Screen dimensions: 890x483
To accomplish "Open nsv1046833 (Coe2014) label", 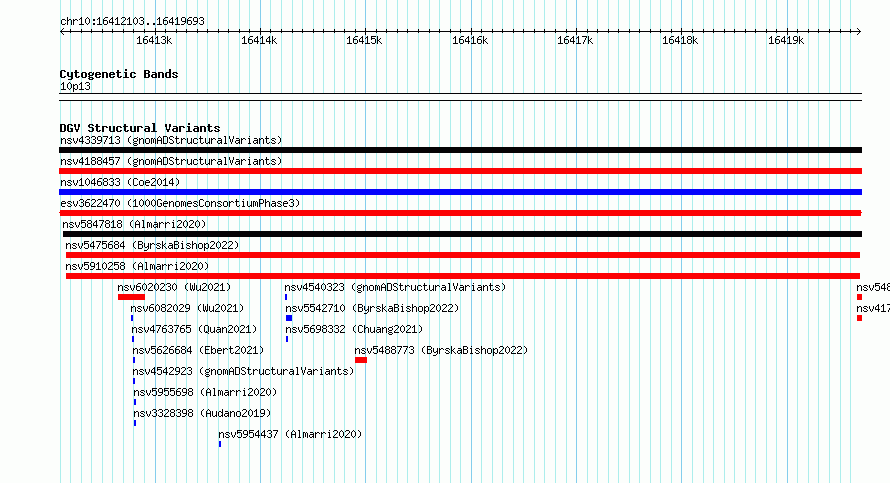I will (x=120, y=182).
